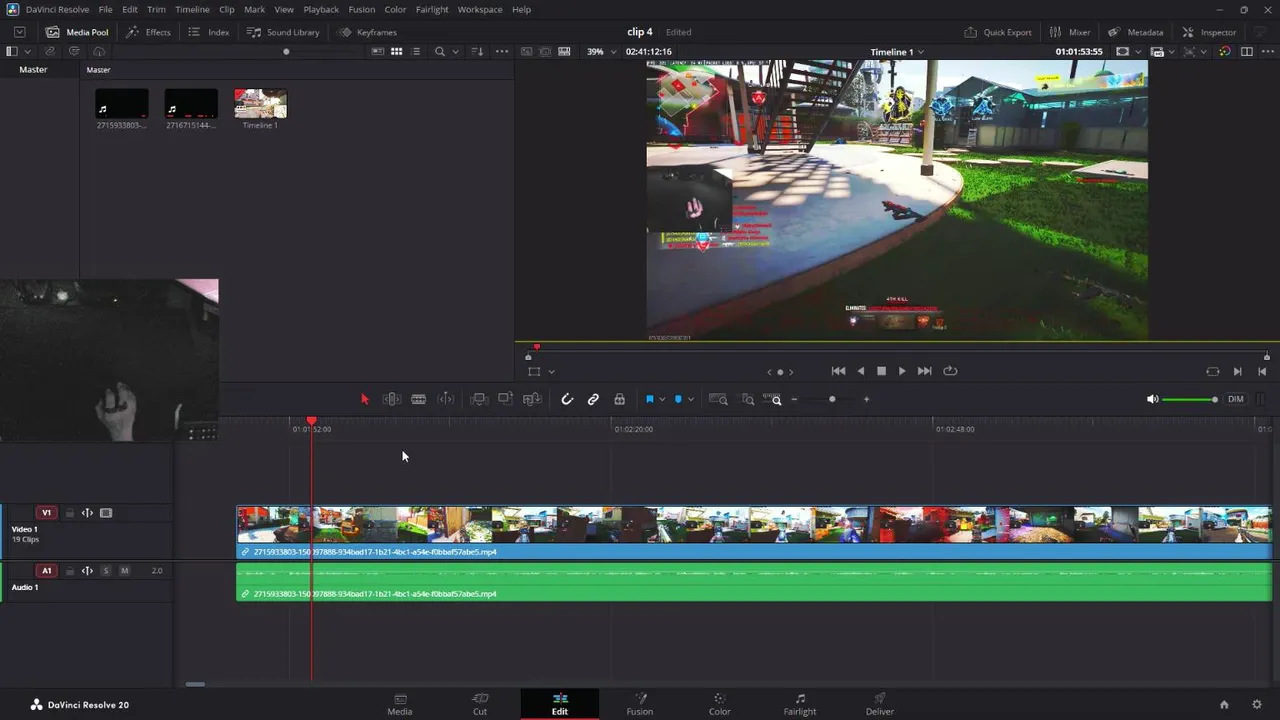
Task: Open the Sound Library panel
Action: tap(283, 32)
